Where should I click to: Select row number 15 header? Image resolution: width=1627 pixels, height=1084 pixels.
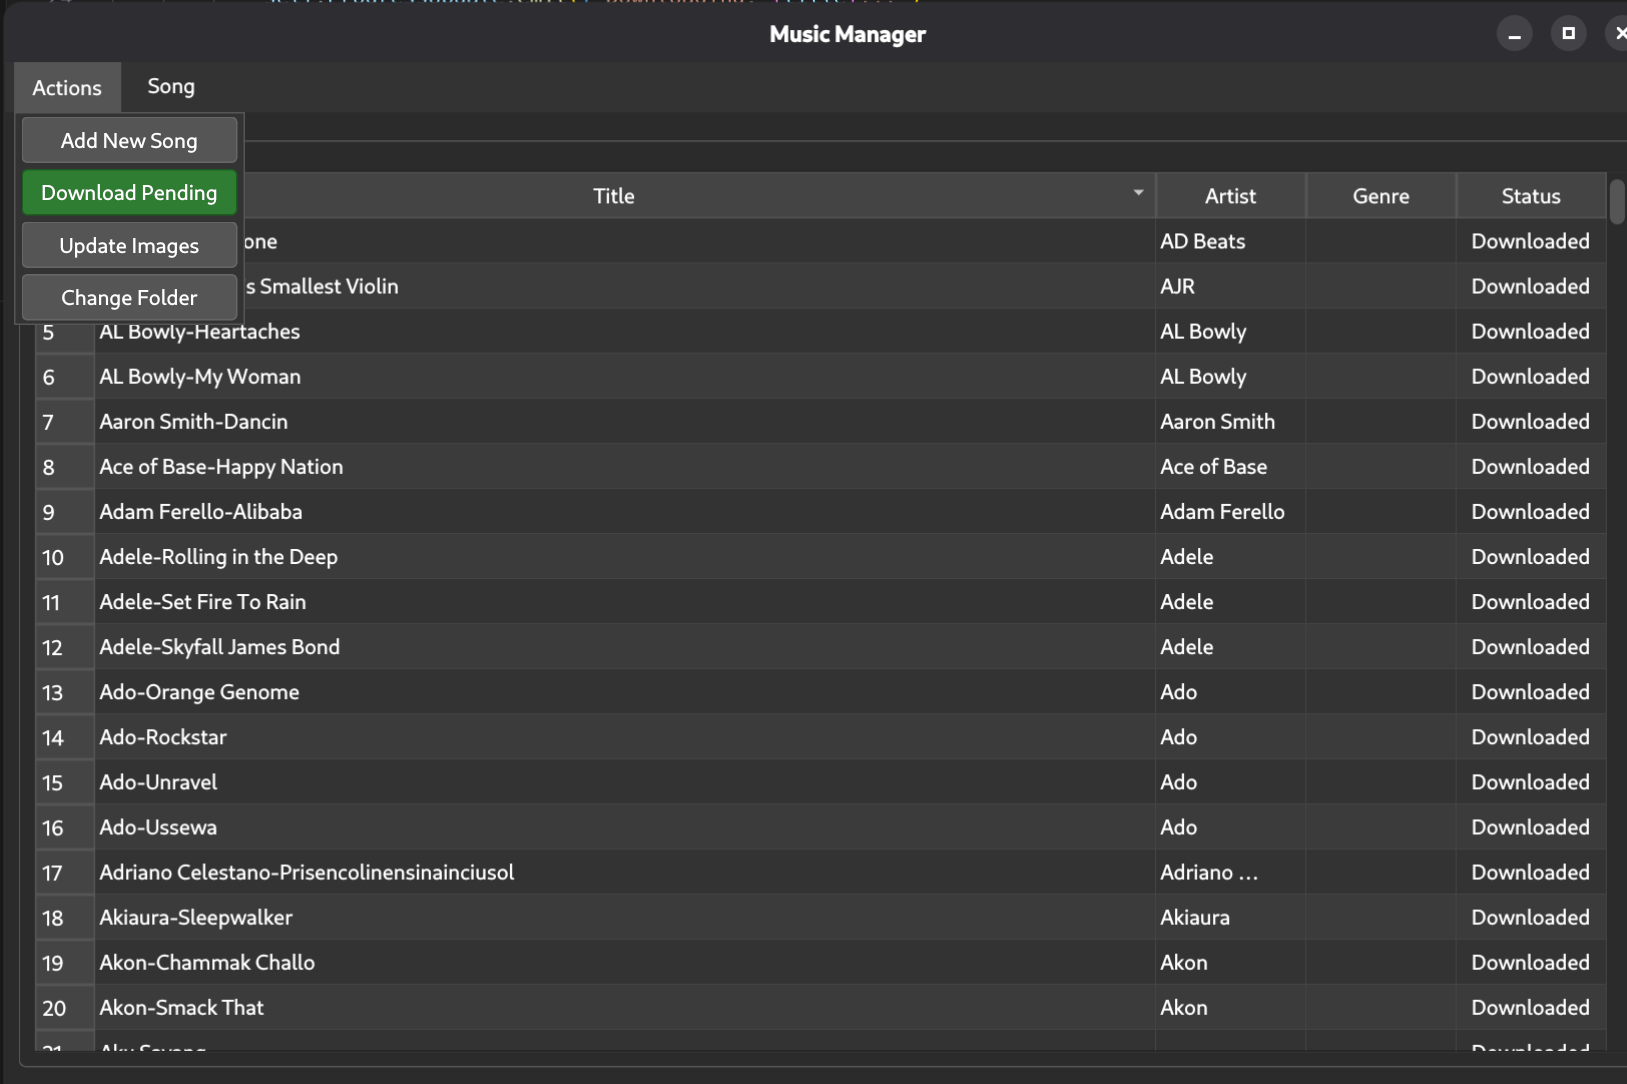click(53, 783)
